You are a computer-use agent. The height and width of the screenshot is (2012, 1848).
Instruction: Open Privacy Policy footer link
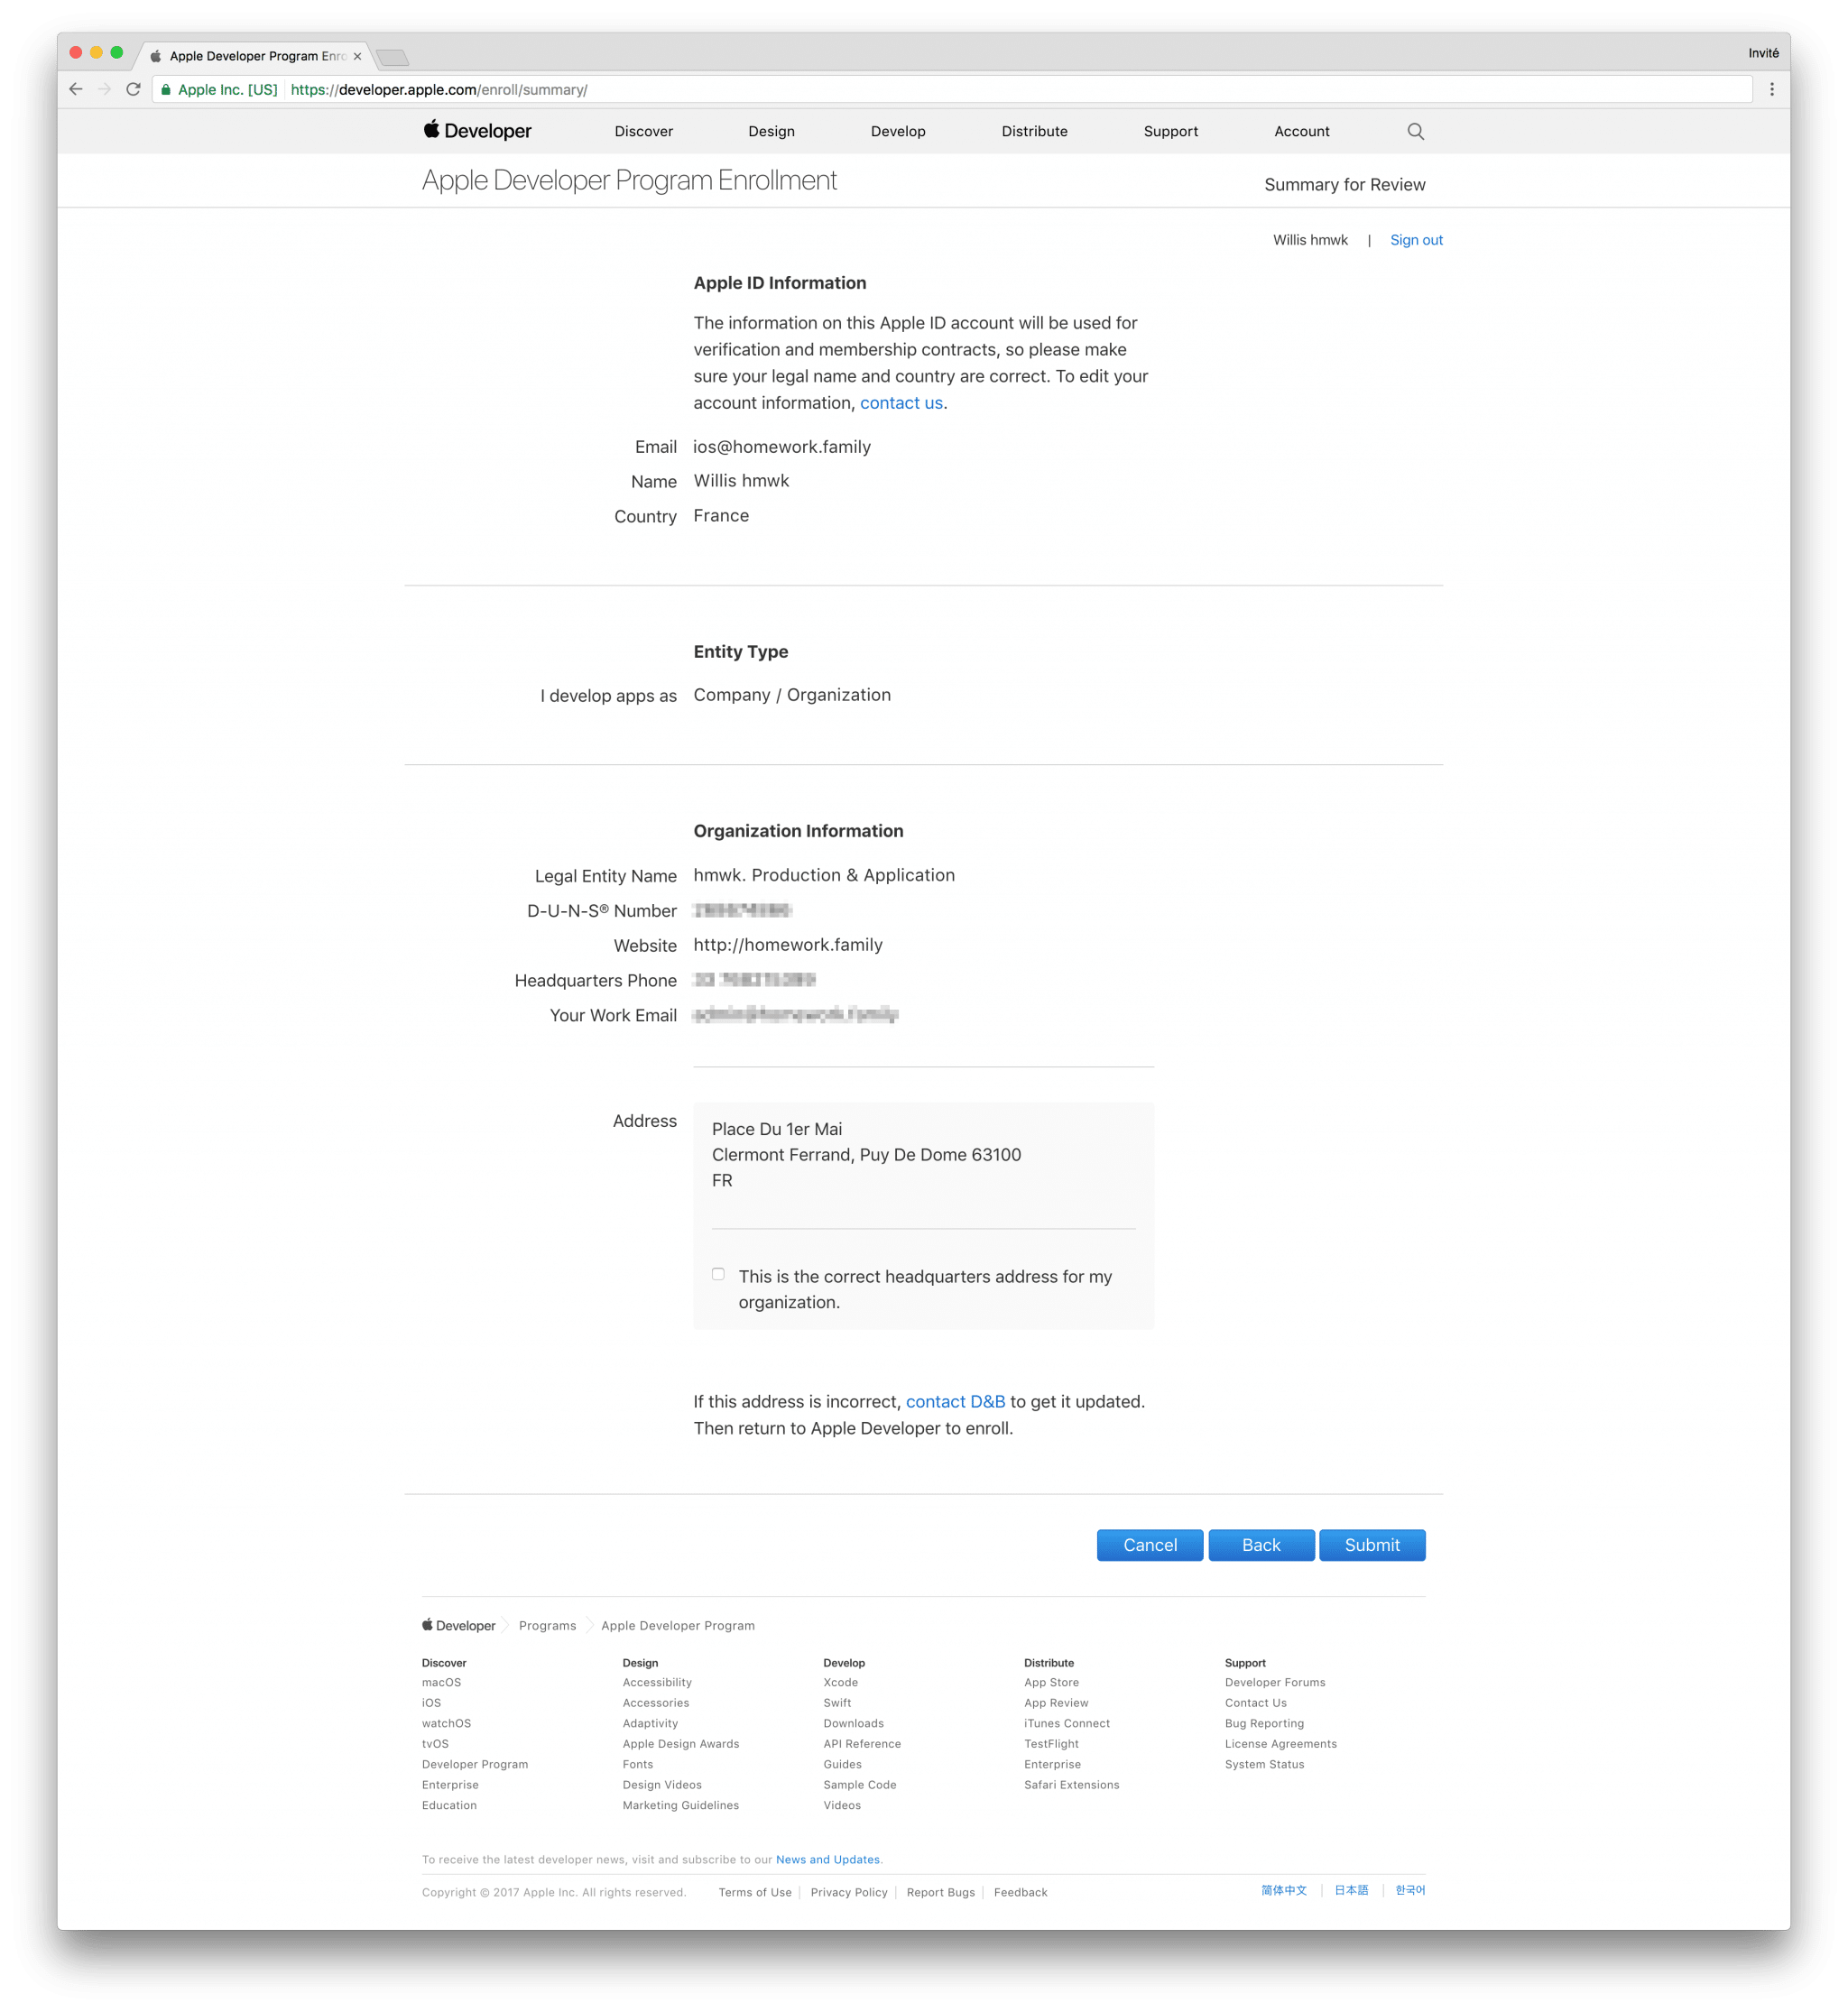click(849, 1892)
